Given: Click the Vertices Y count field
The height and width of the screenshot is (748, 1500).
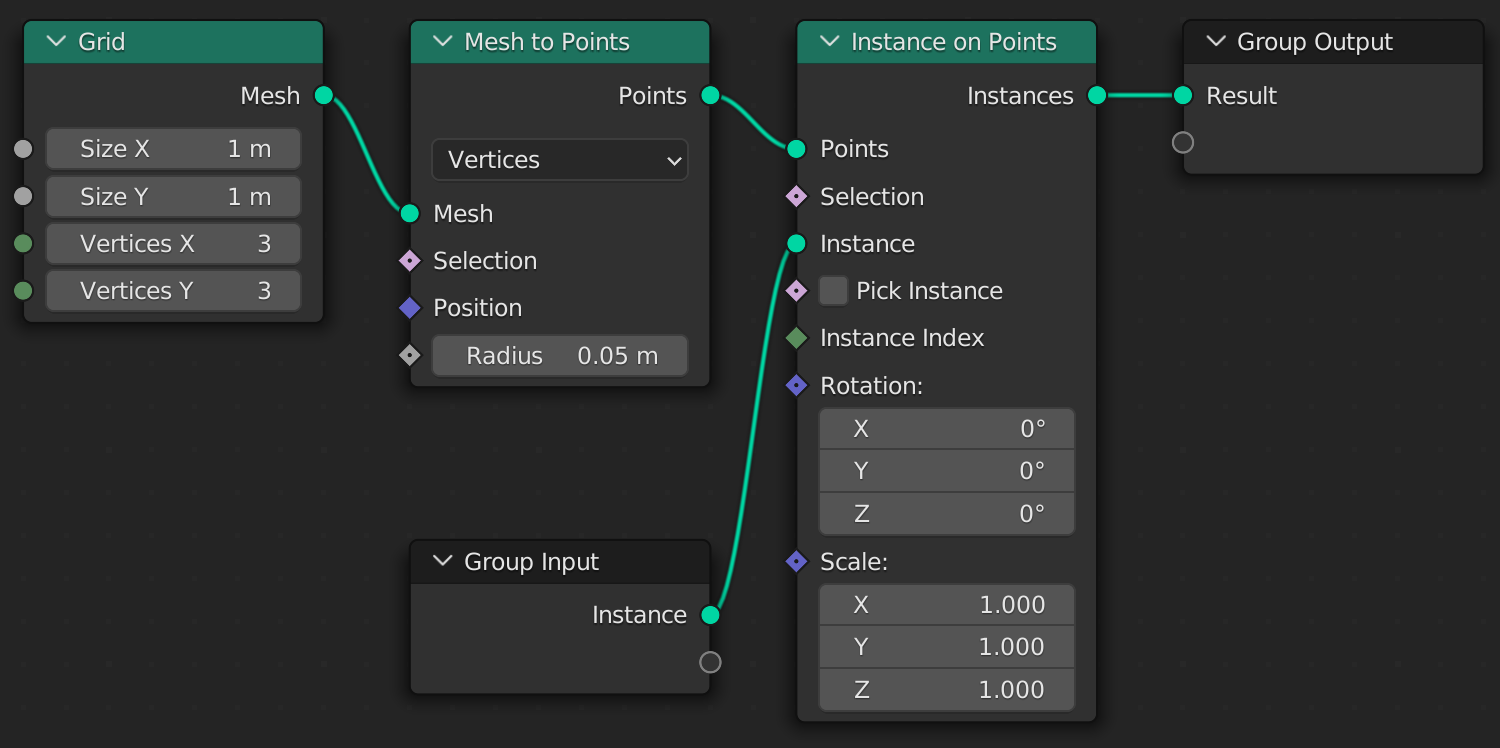Looking at the screenshot, I should (173, 291).
